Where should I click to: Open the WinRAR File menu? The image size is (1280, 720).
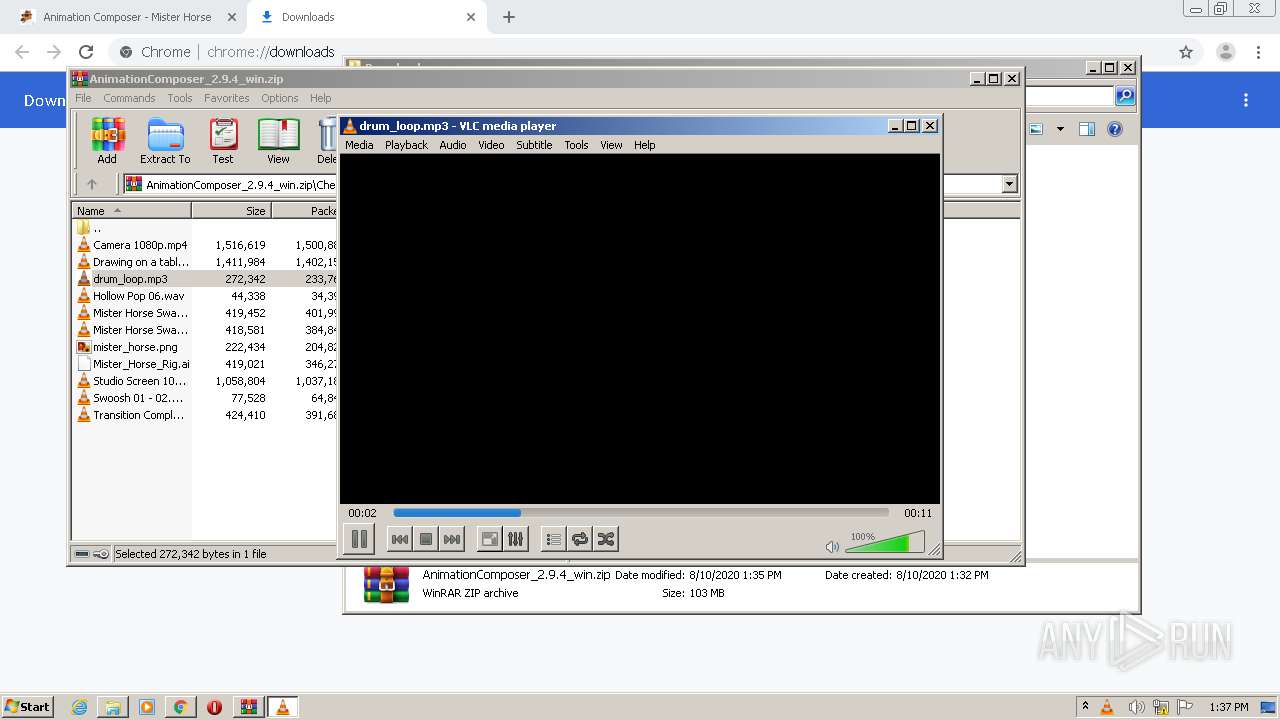[83, 98]
